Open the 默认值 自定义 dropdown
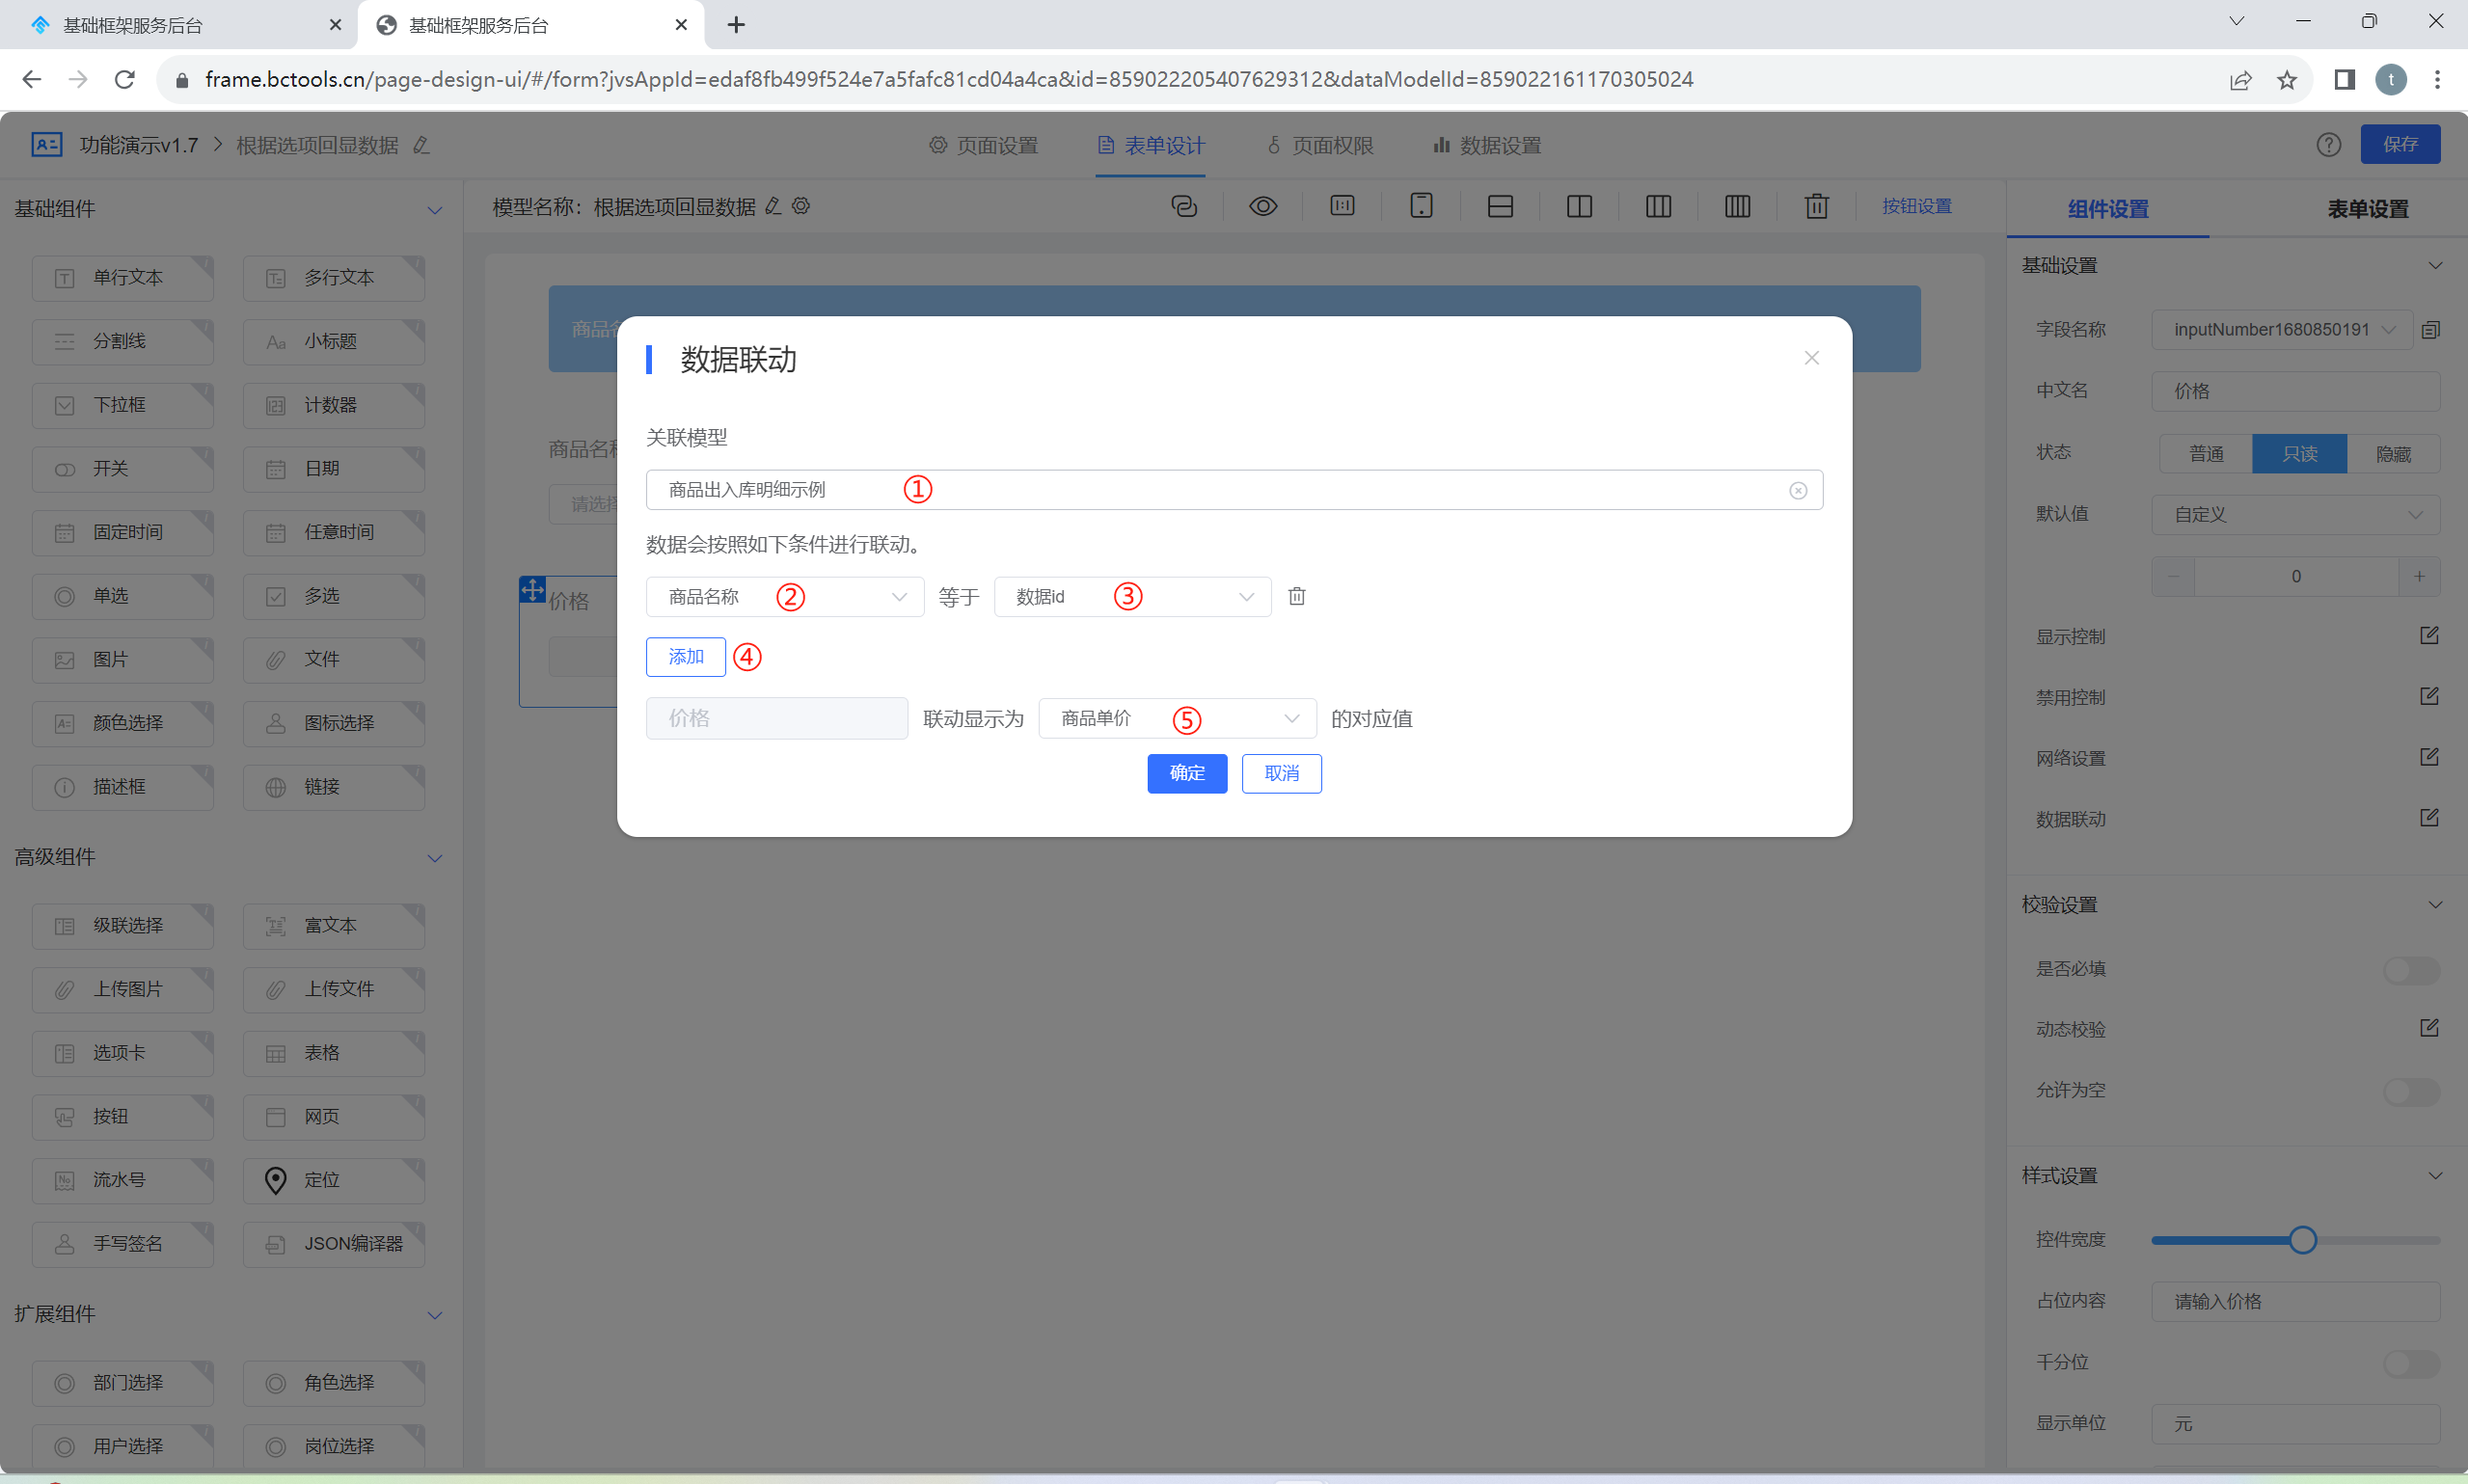This screenshot has height=1484, width=2468. pos(2296,515)
